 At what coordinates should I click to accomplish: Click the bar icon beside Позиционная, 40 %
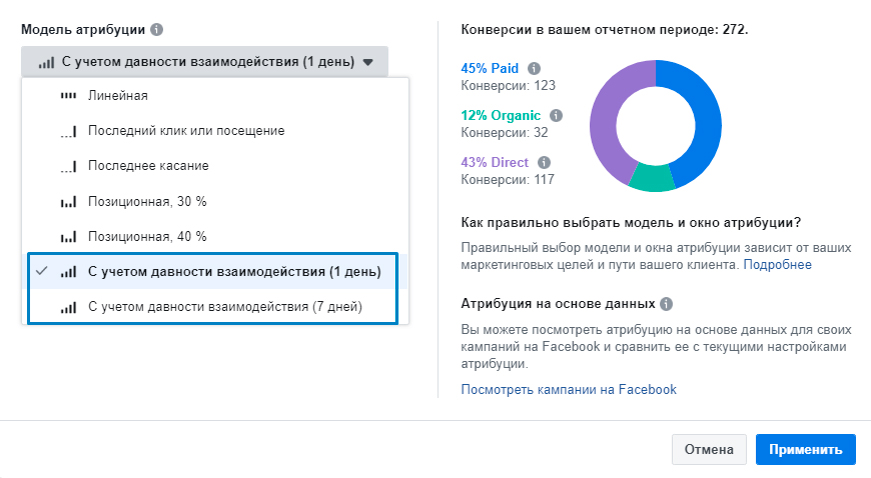pos(68,237)
